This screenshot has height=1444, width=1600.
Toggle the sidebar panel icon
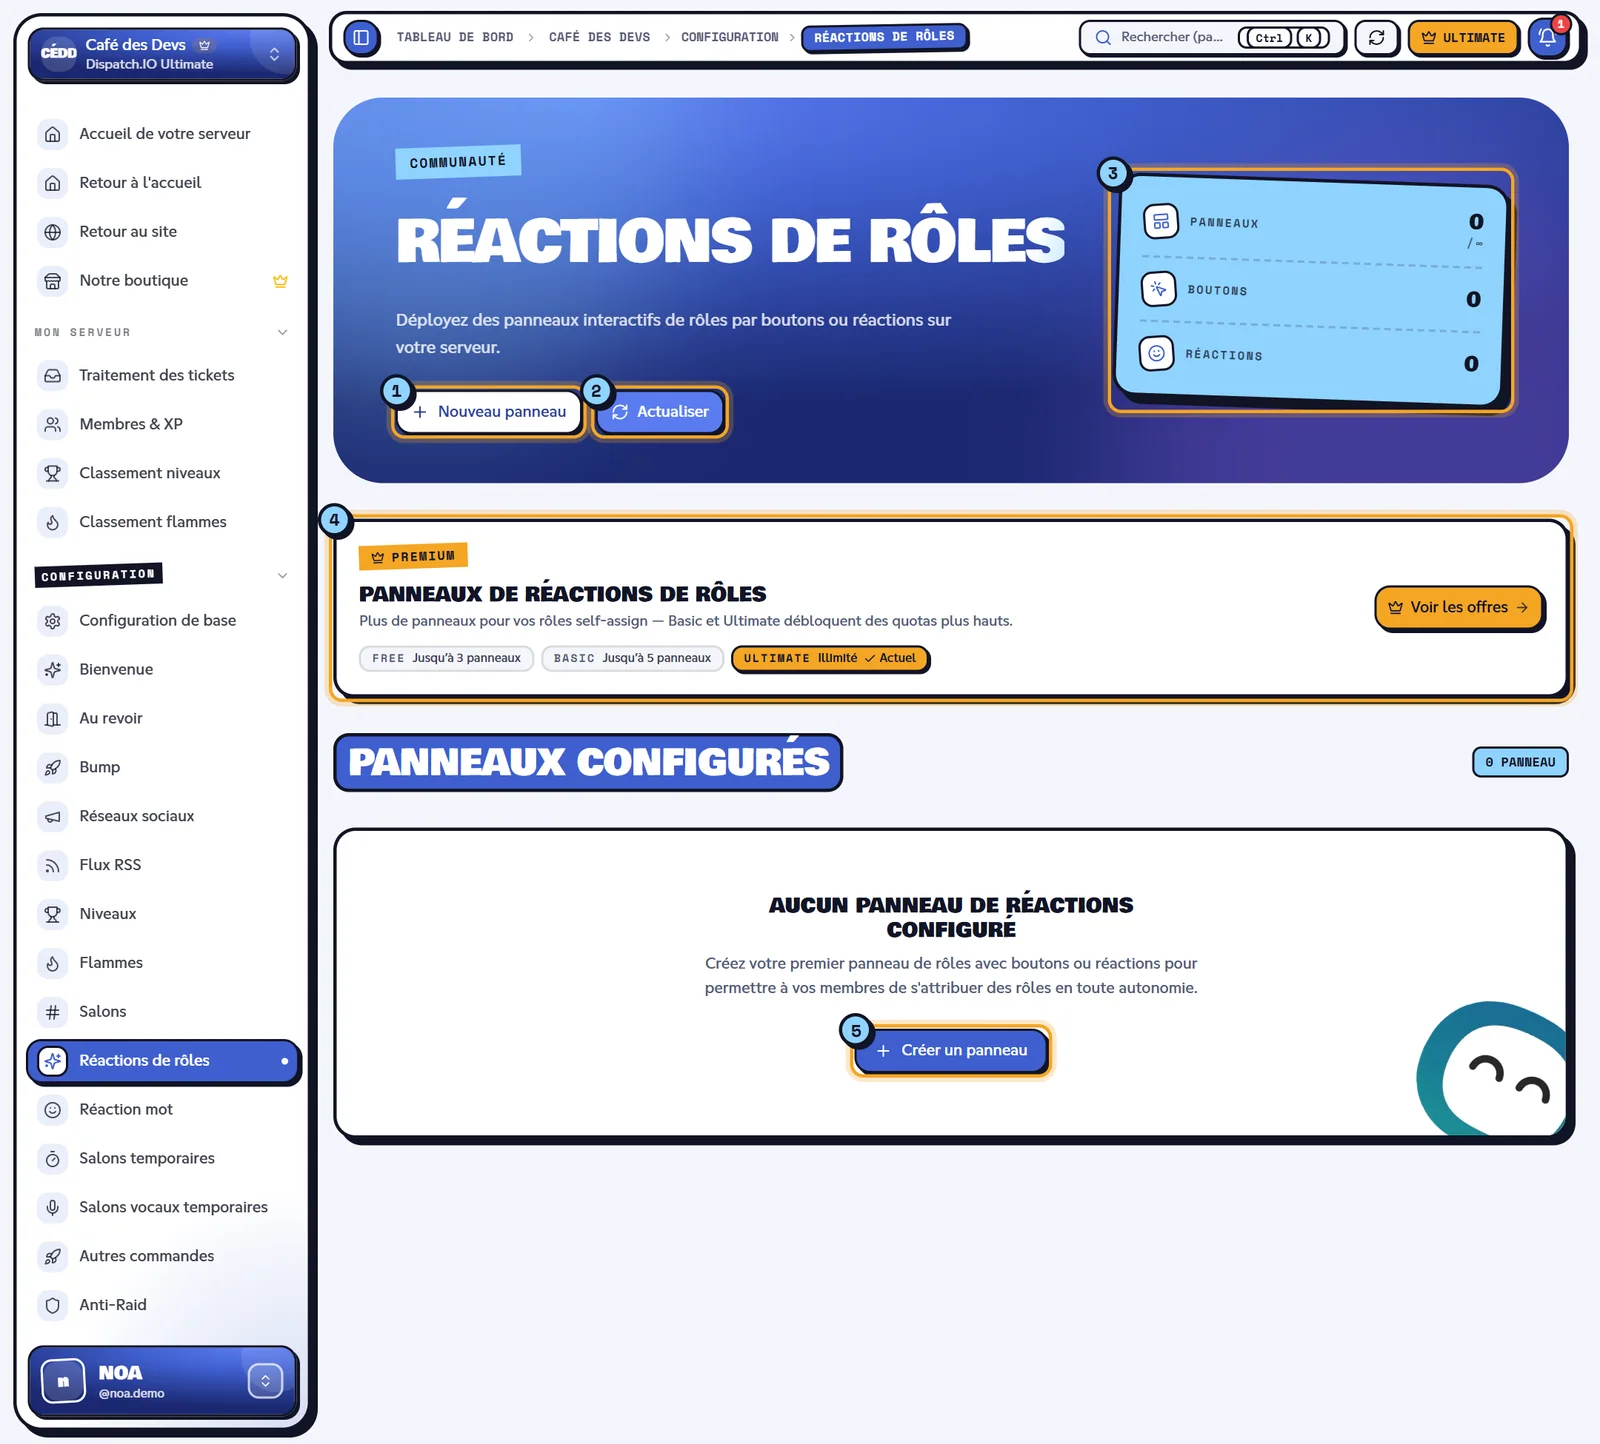(361, 38)
